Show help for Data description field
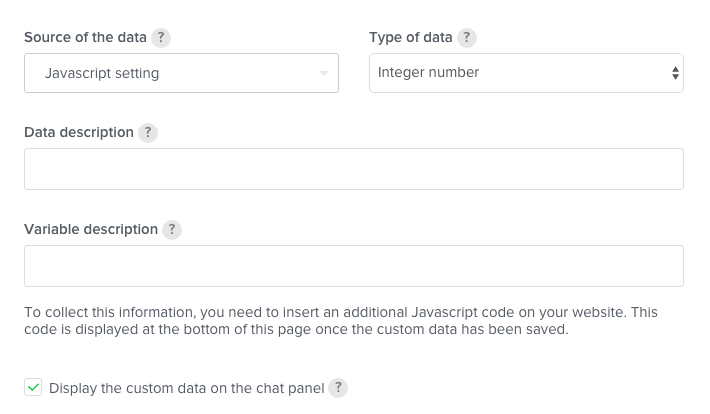The height and width of the screenshot is (414, 710). pos(148,133)
